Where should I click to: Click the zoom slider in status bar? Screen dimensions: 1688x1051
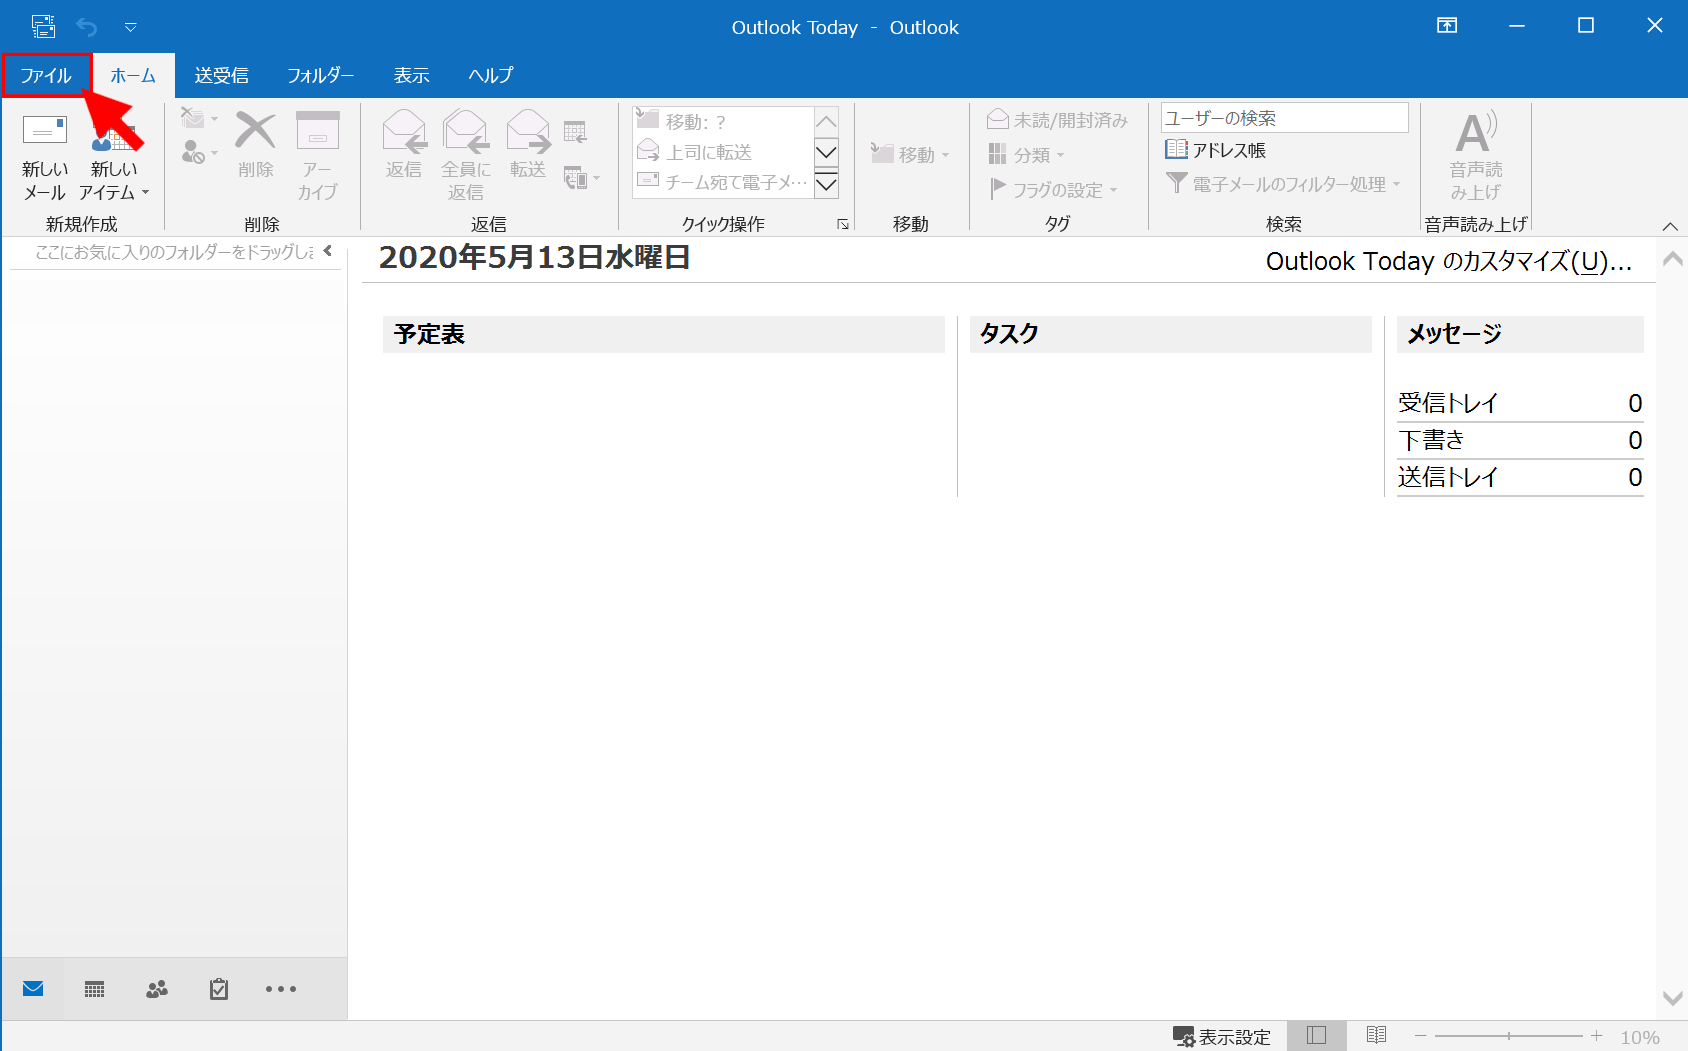[x=1508, y=1036]
